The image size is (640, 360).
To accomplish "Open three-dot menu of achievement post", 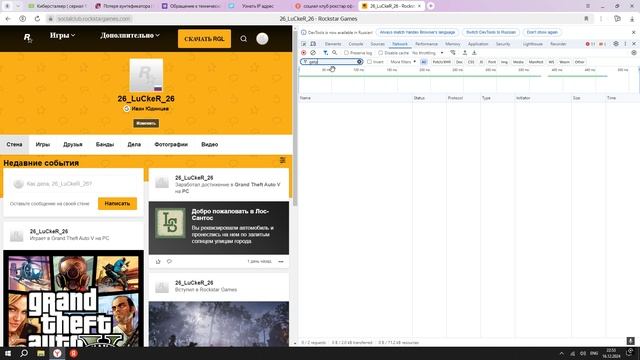I will tap(281, 261).
